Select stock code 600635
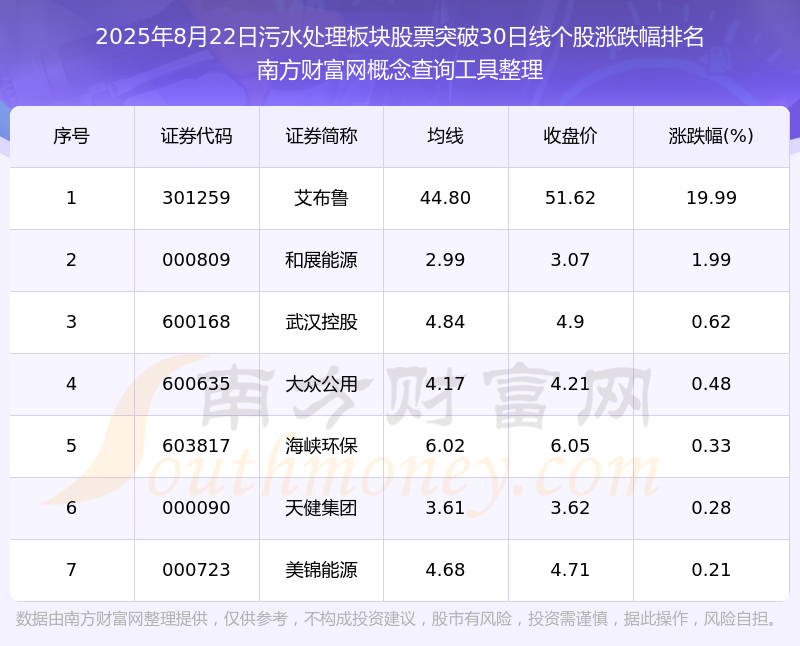The height and width of the screenshot is (646, 800). pyautogui.click(x=196, y=384)
